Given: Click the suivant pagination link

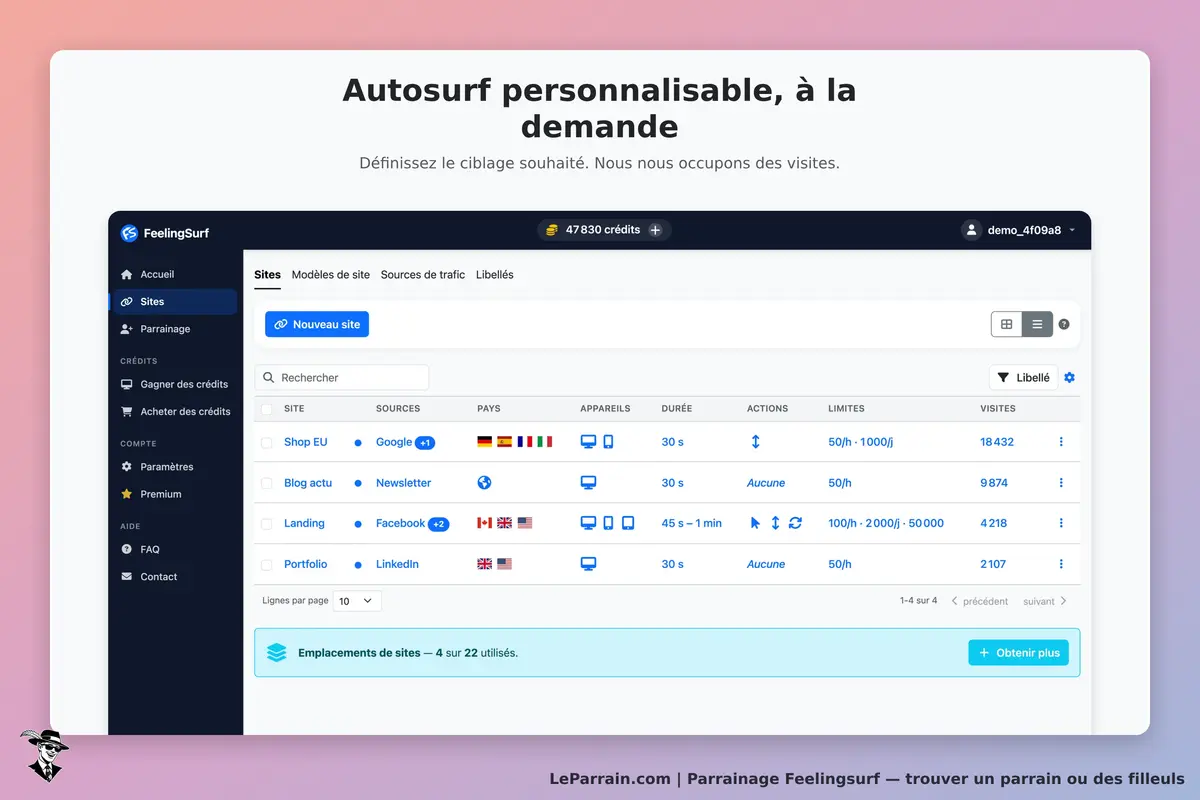Looking at the screenshot, I should tap(1045, 601).
